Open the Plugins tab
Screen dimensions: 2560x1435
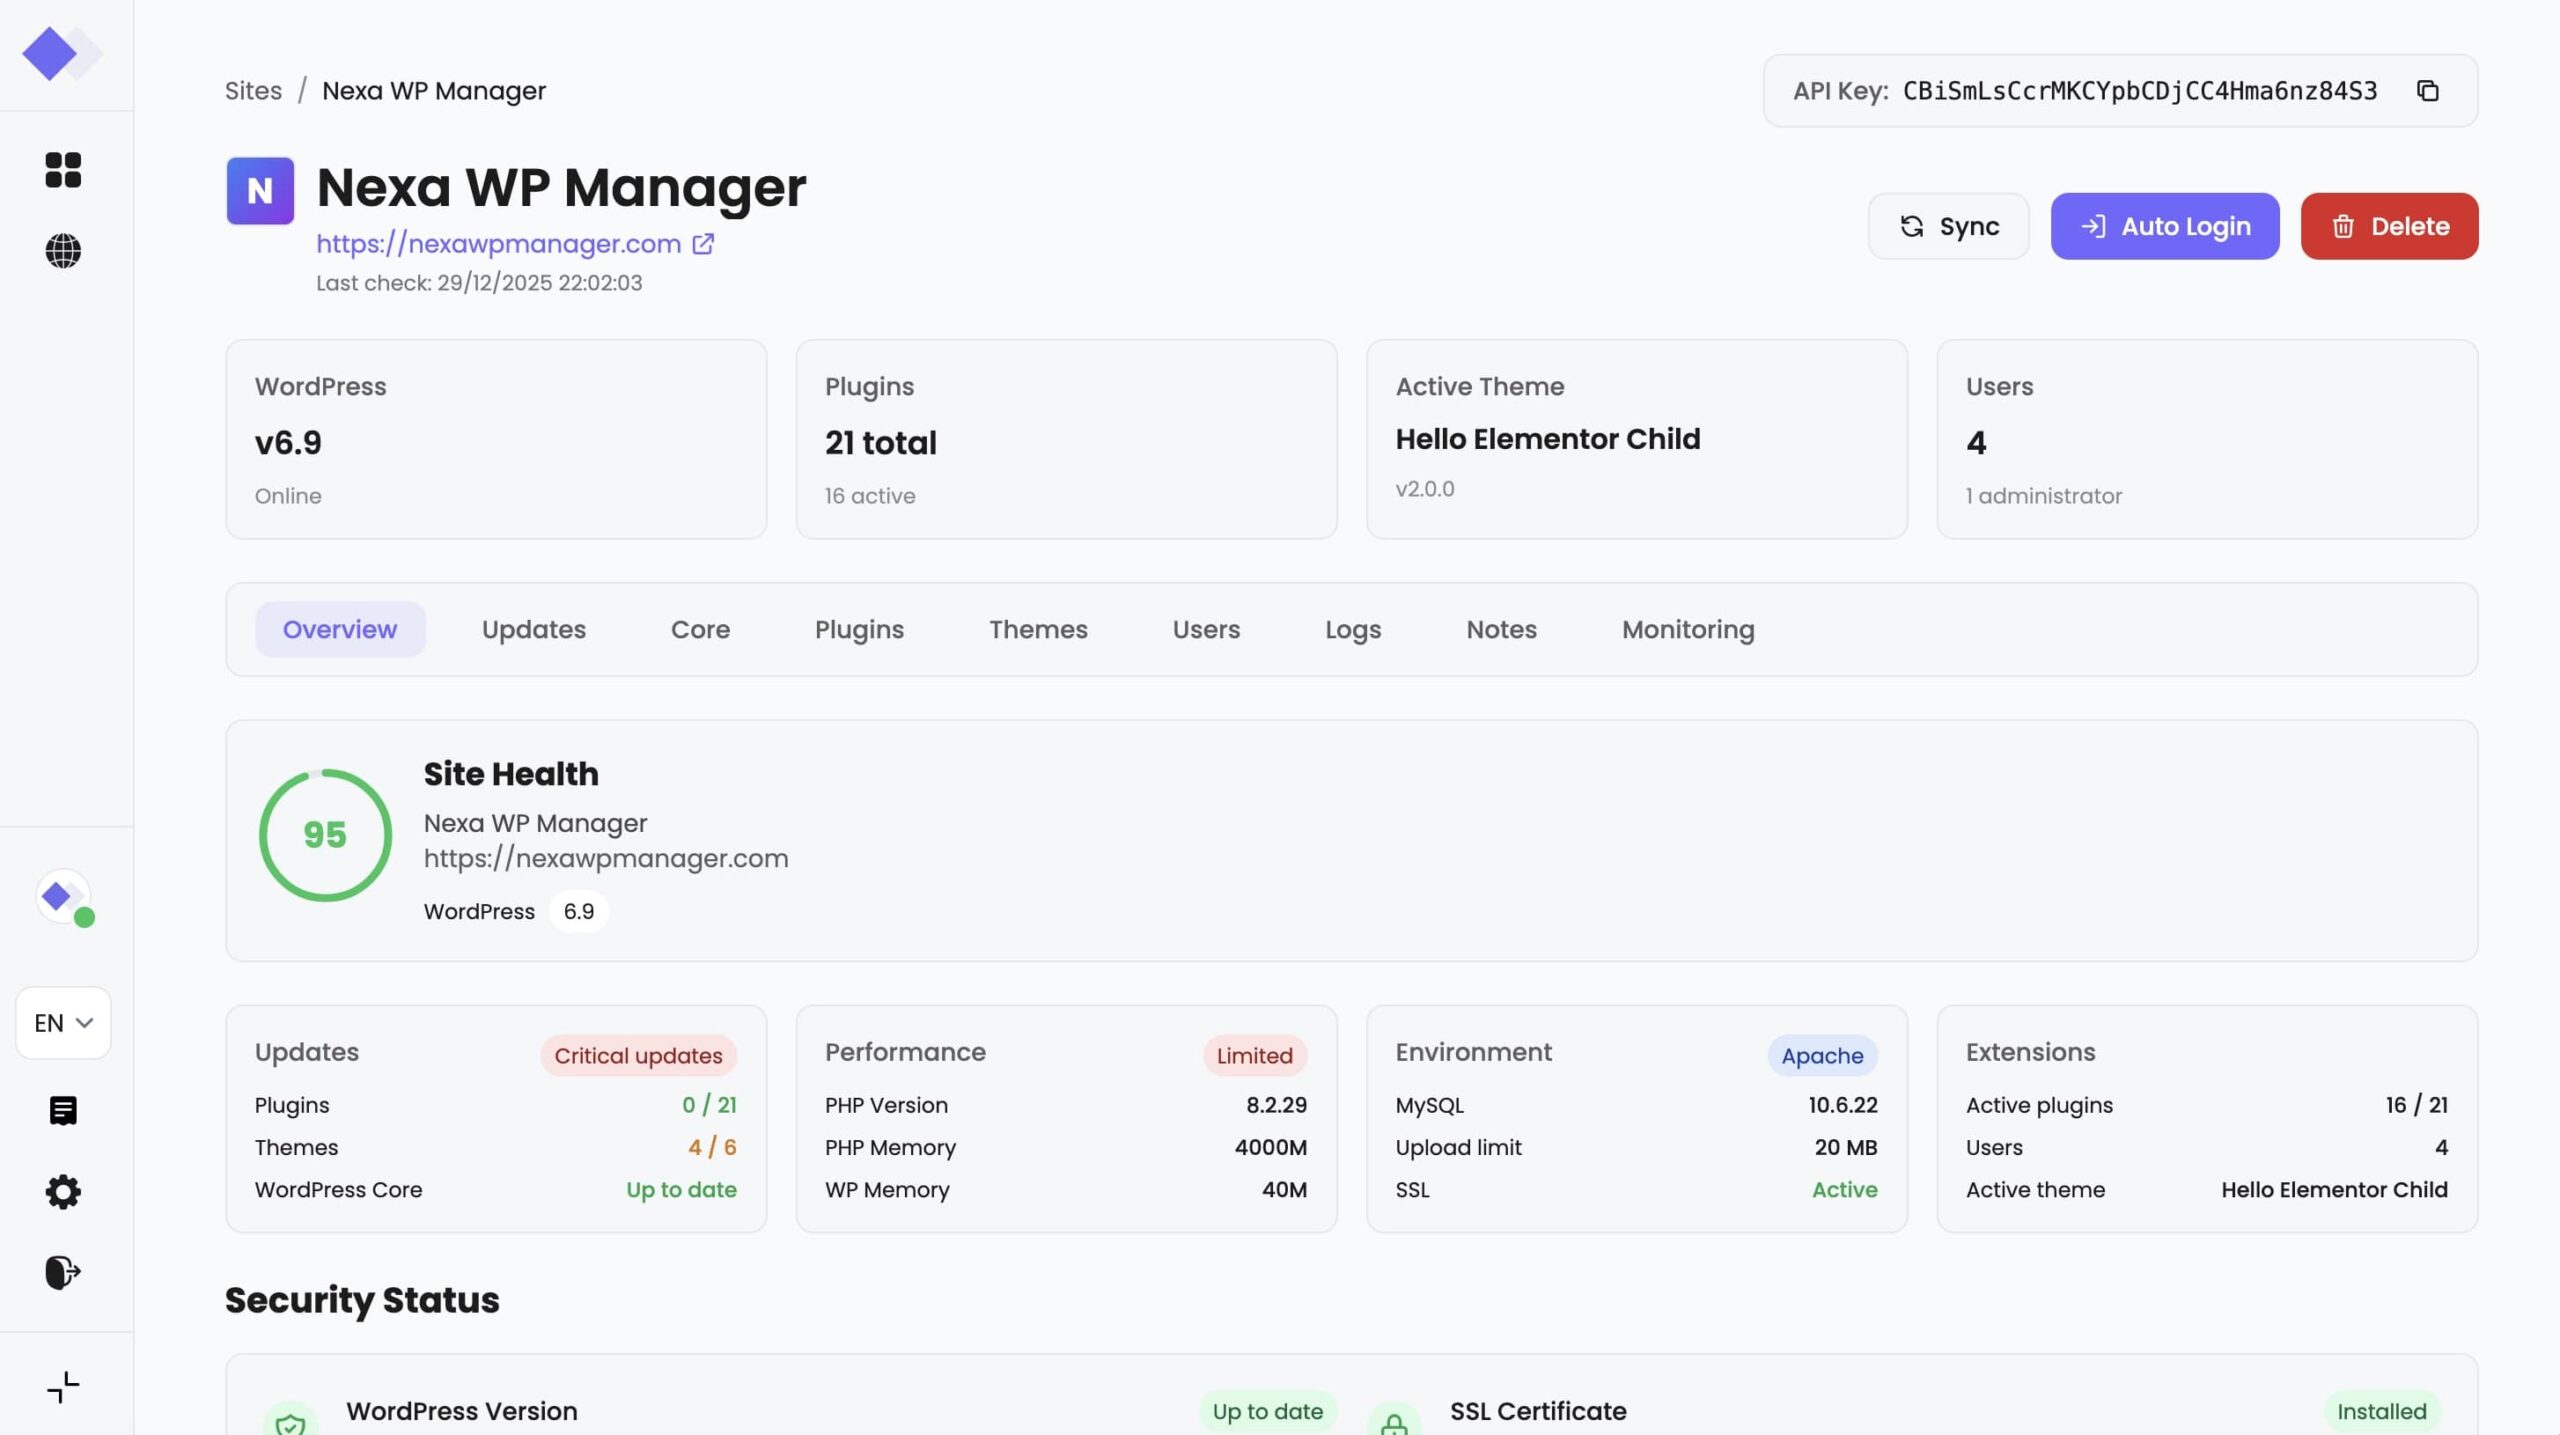pos(859,630)
